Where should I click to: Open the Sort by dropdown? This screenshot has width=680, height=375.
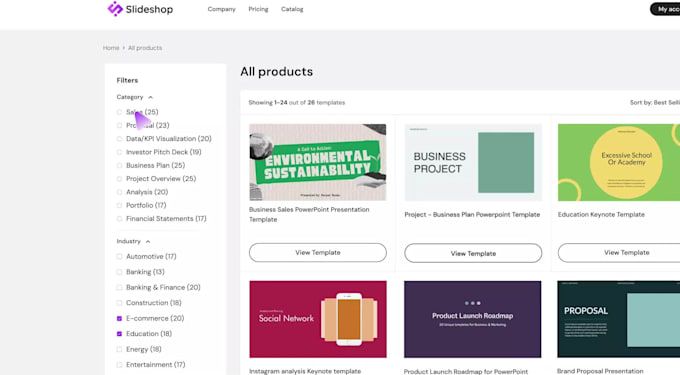click(654, 103)
